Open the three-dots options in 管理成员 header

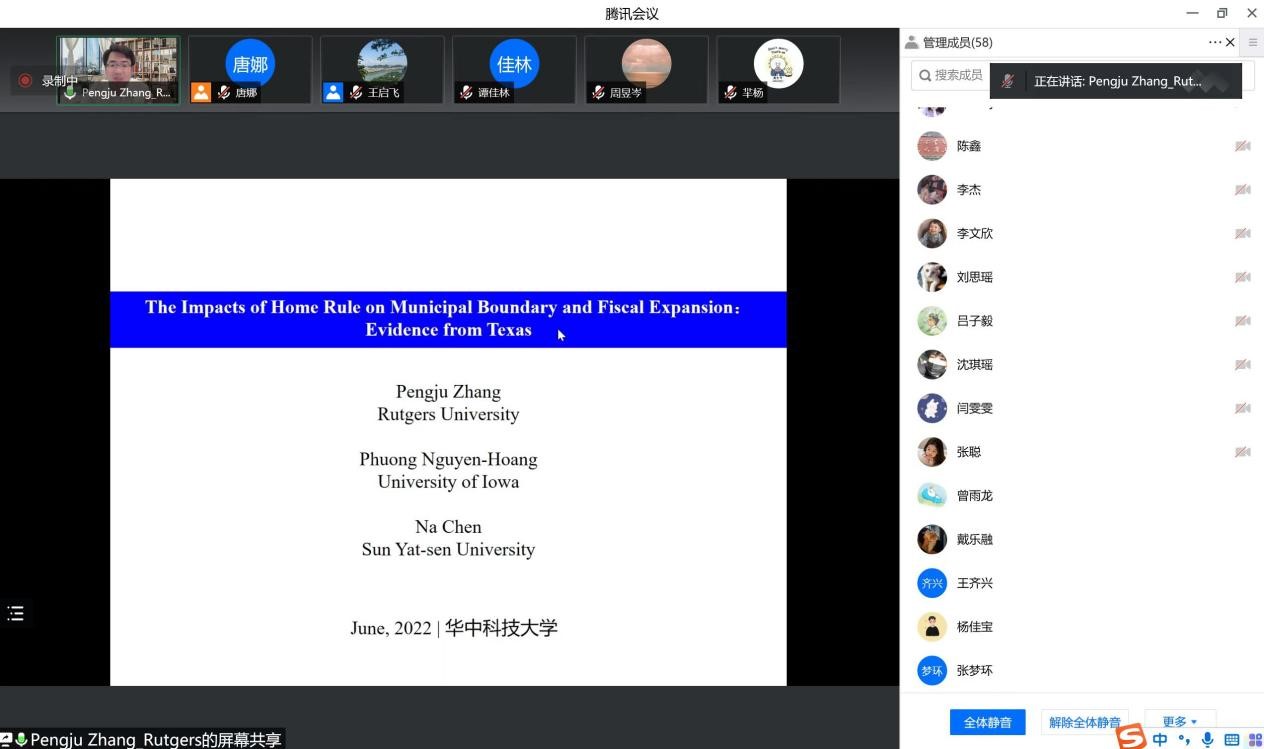click(x=1215, y=42)
